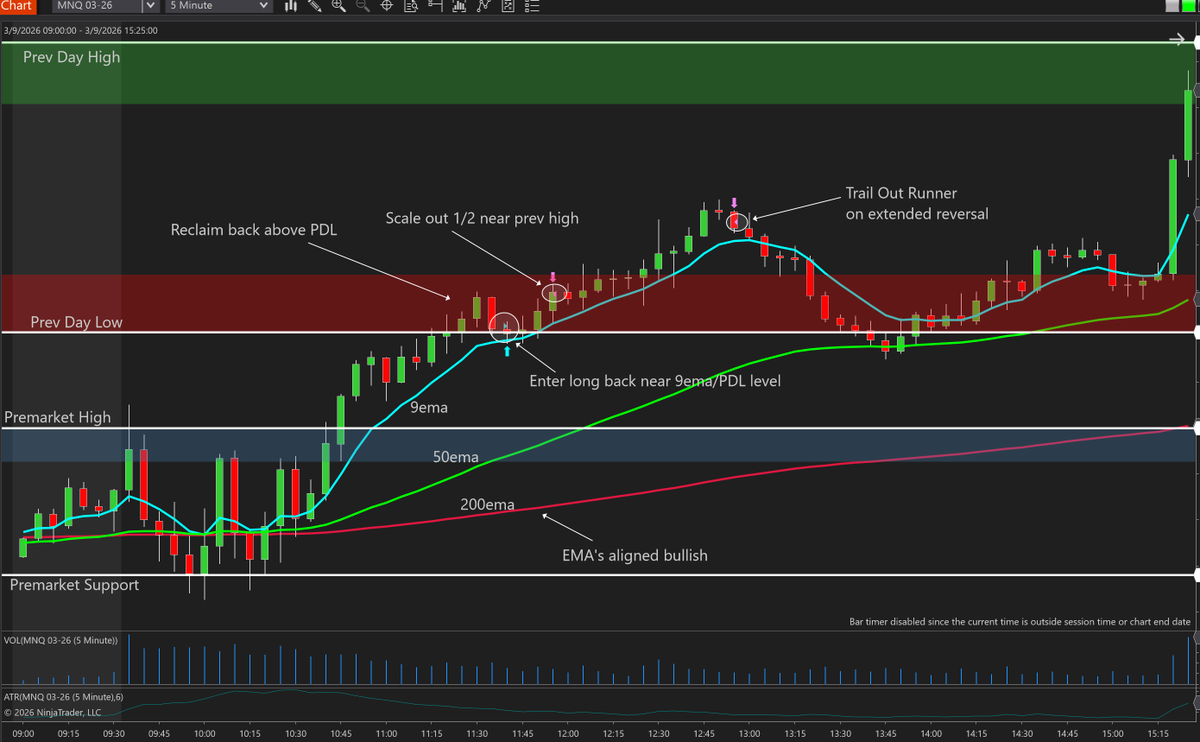Open the Strategies grid icon
This screenshot has width=1200, height=742.
pyautogui.click(x=506, y=7)
